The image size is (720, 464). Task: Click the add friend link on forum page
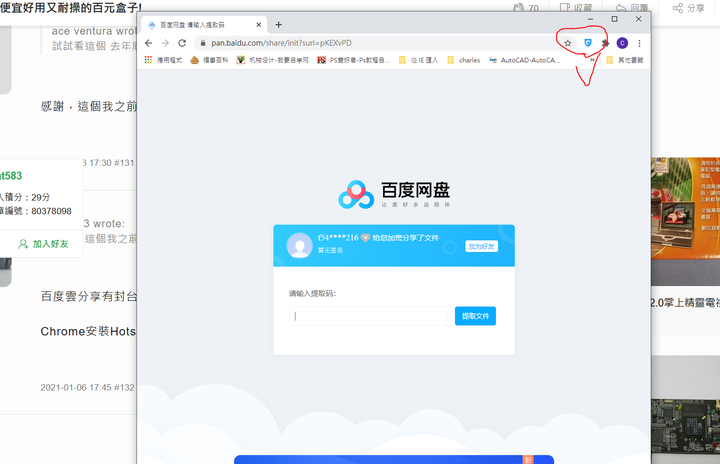click(x=43, y=244)
